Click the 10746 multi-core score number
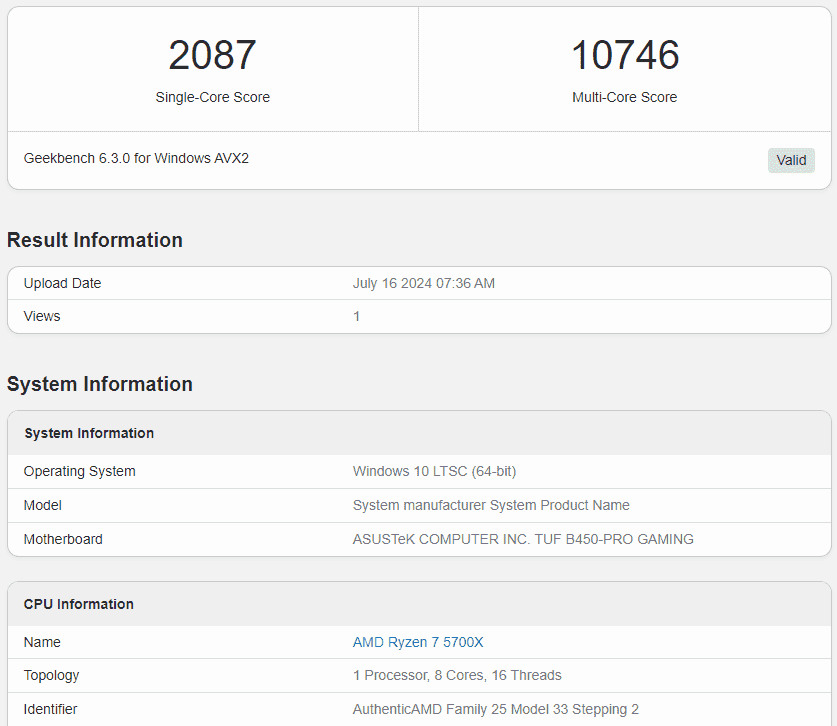Screen dimensions: 837x726 (x=625, y=55)
